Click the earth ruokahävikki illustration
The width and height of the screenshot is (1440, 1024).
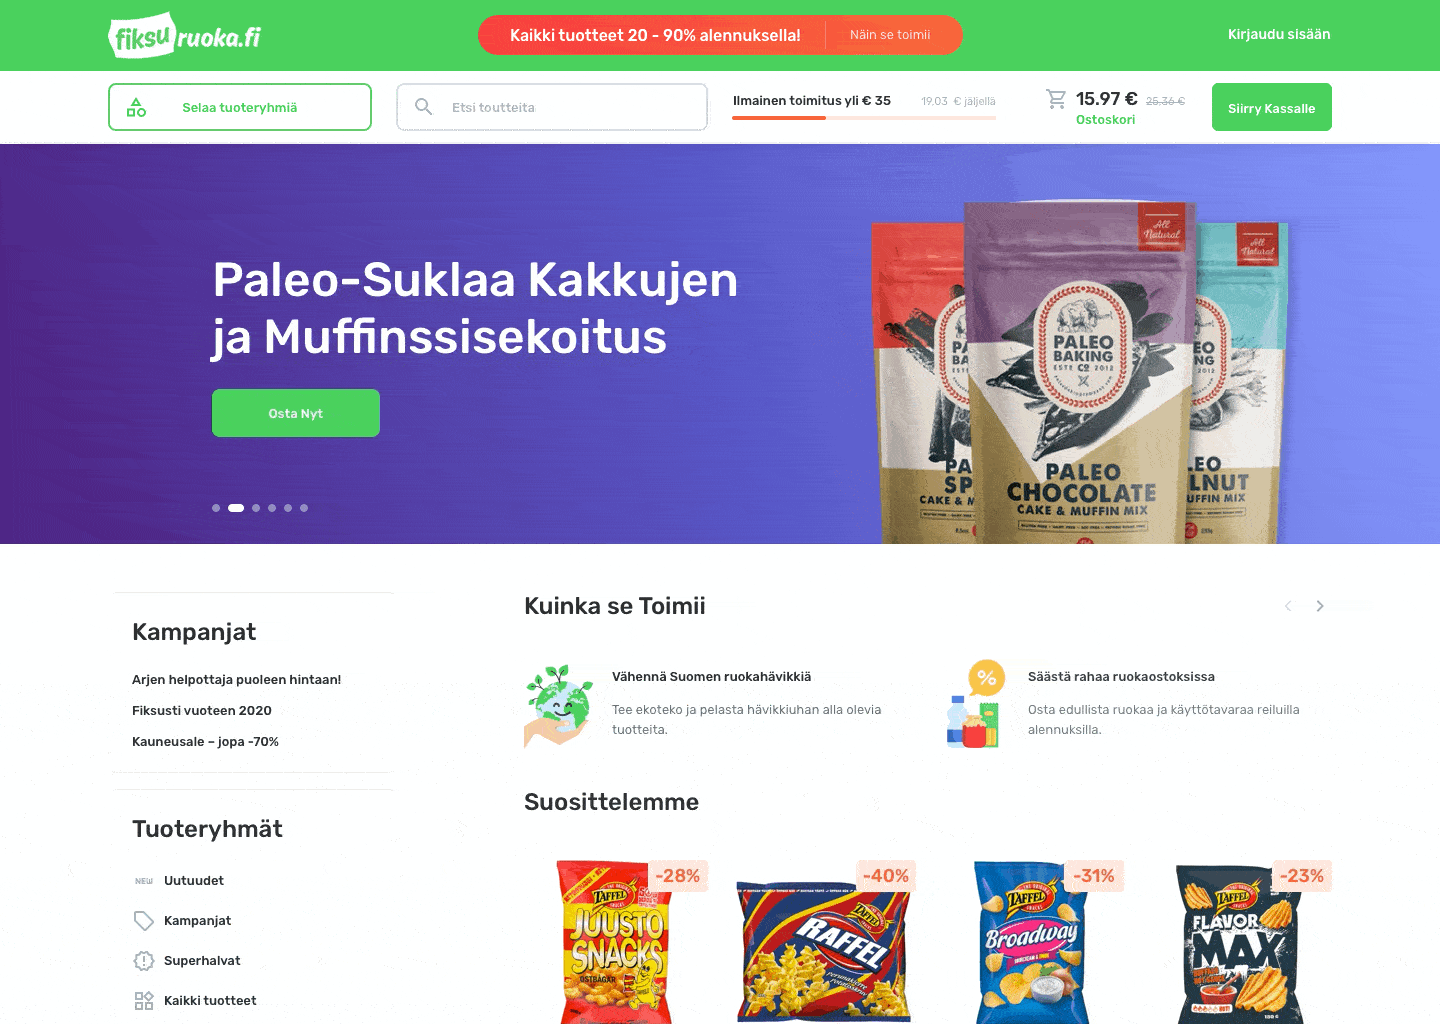pos(559,706)
